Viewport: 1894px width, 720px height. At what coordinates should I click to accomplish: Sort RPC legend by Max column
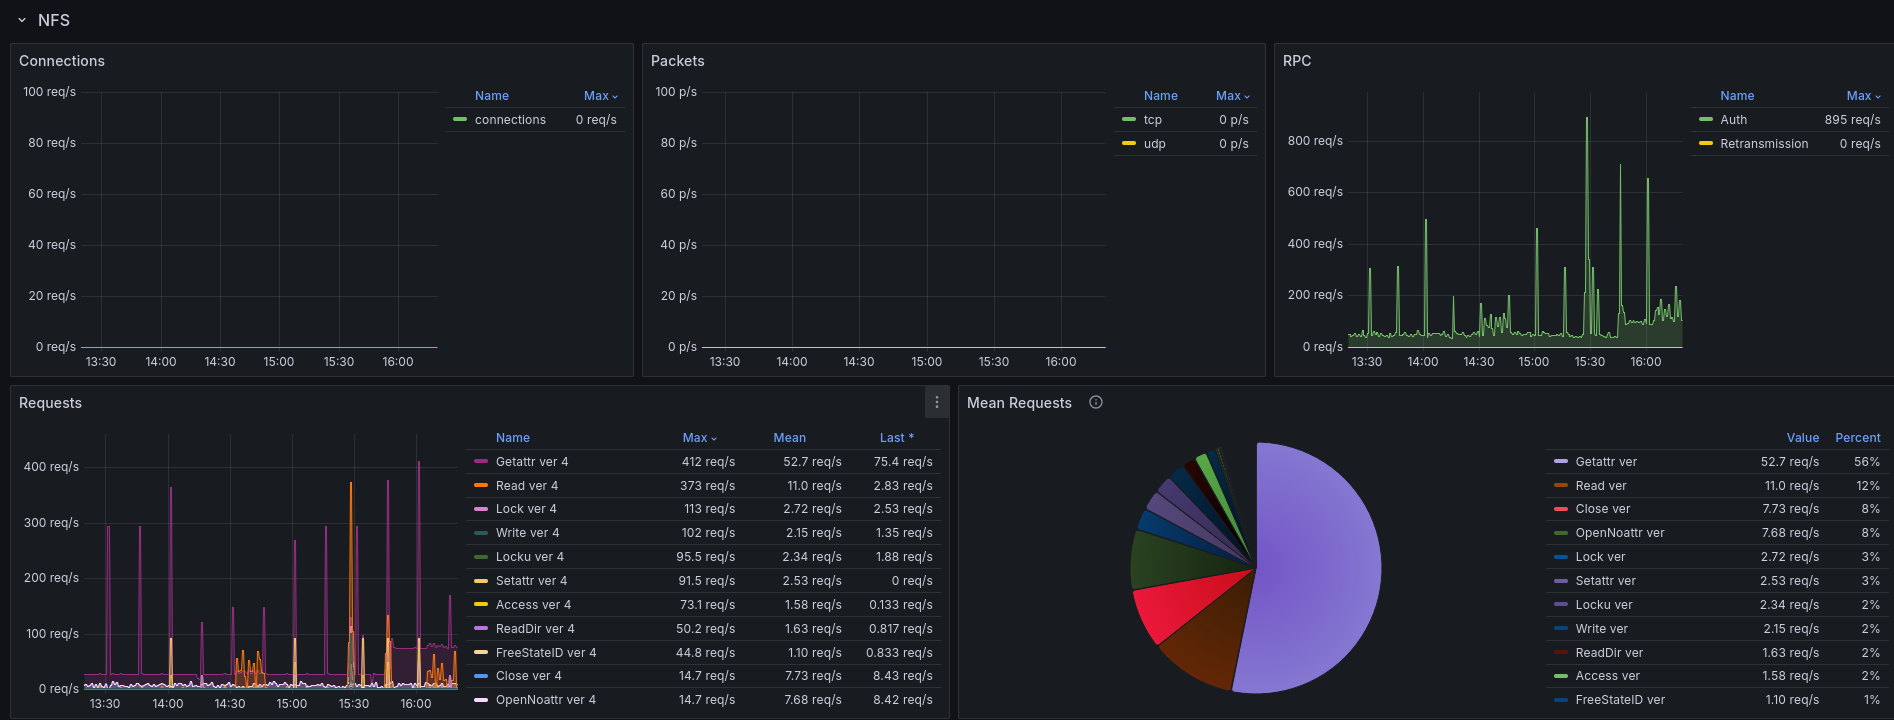[1863, 96]
